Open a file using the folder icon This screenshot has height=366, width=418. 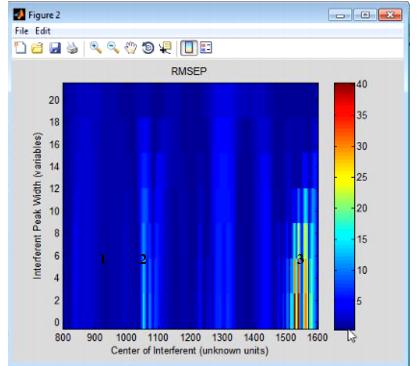pos(37,48)
